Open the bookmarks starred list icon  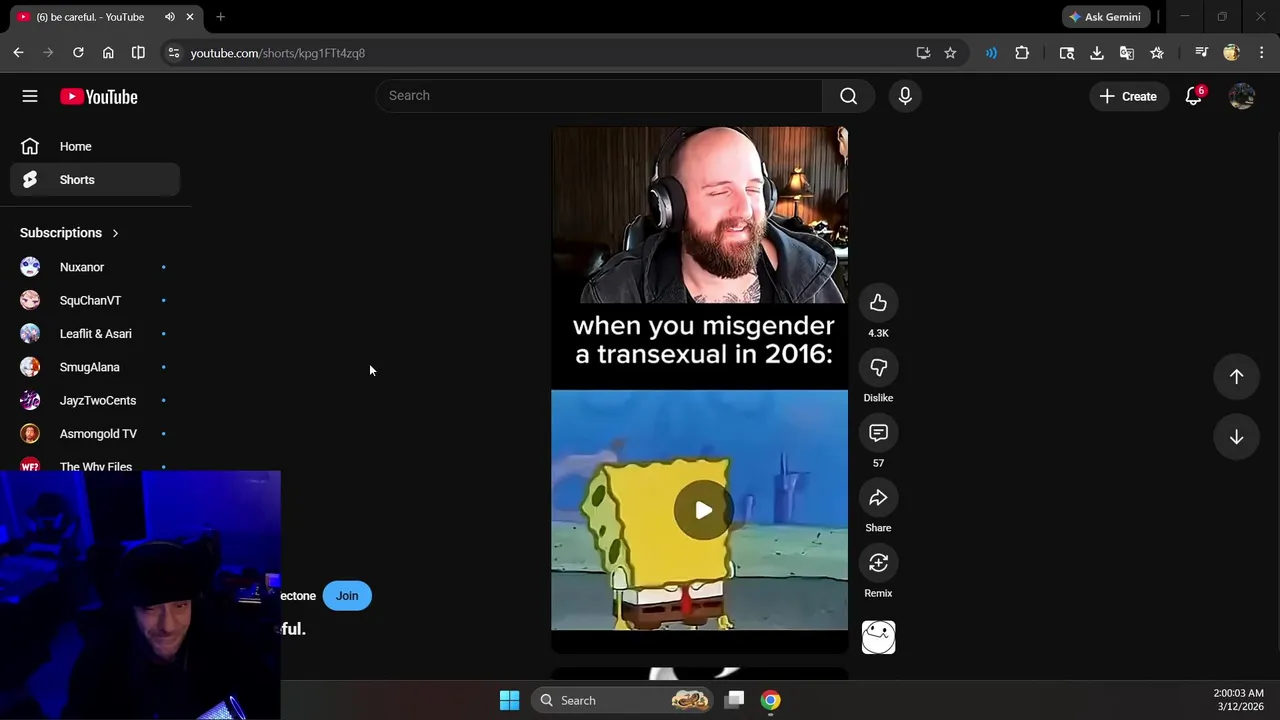(x=1157, y=53)
